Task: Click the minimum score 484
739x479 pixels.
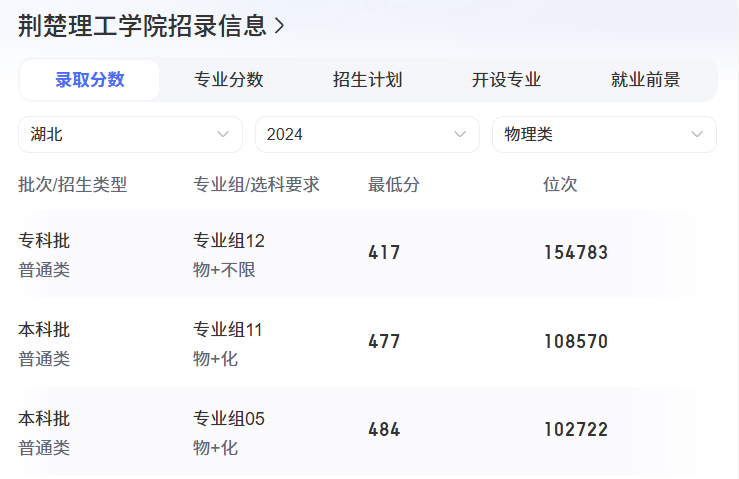Action: (384, 430)
